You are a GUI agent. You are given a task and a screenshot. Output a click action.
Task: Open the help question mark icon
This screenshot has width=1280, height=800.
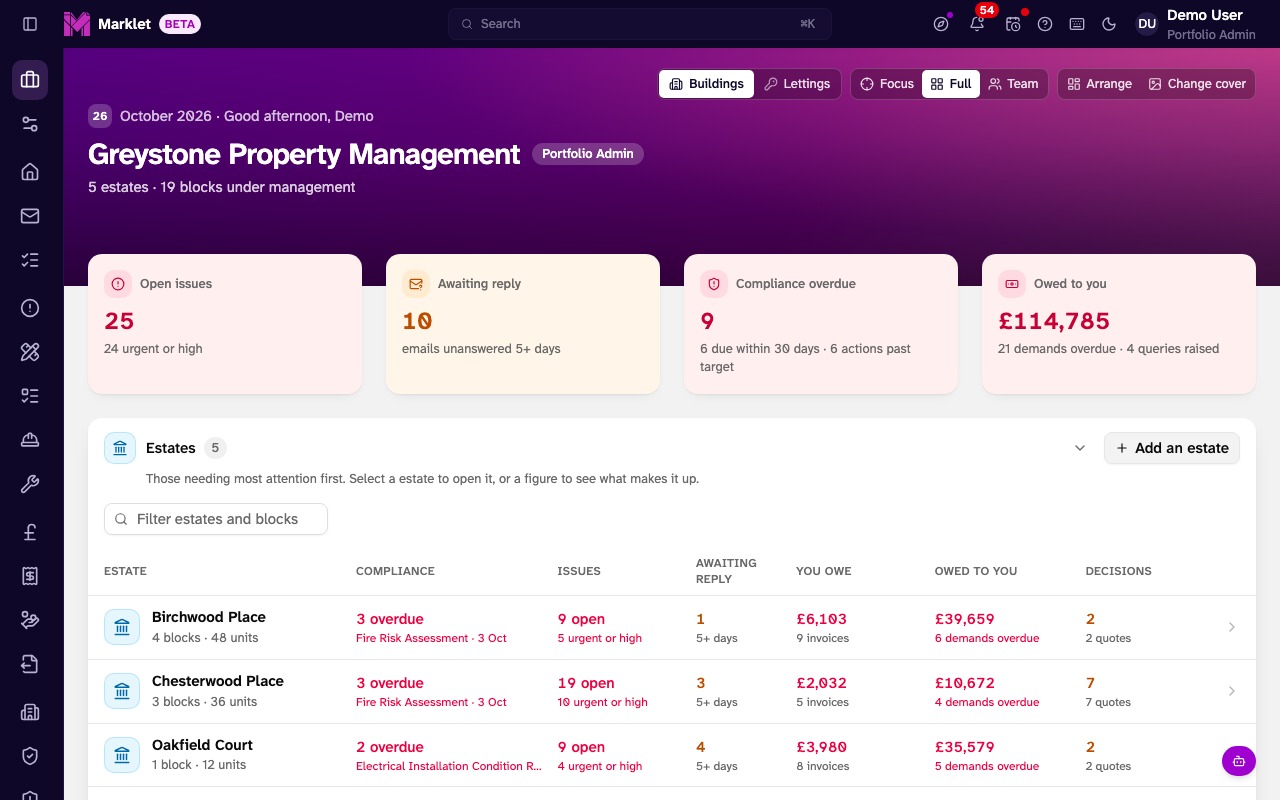(x=1045, y=24)
